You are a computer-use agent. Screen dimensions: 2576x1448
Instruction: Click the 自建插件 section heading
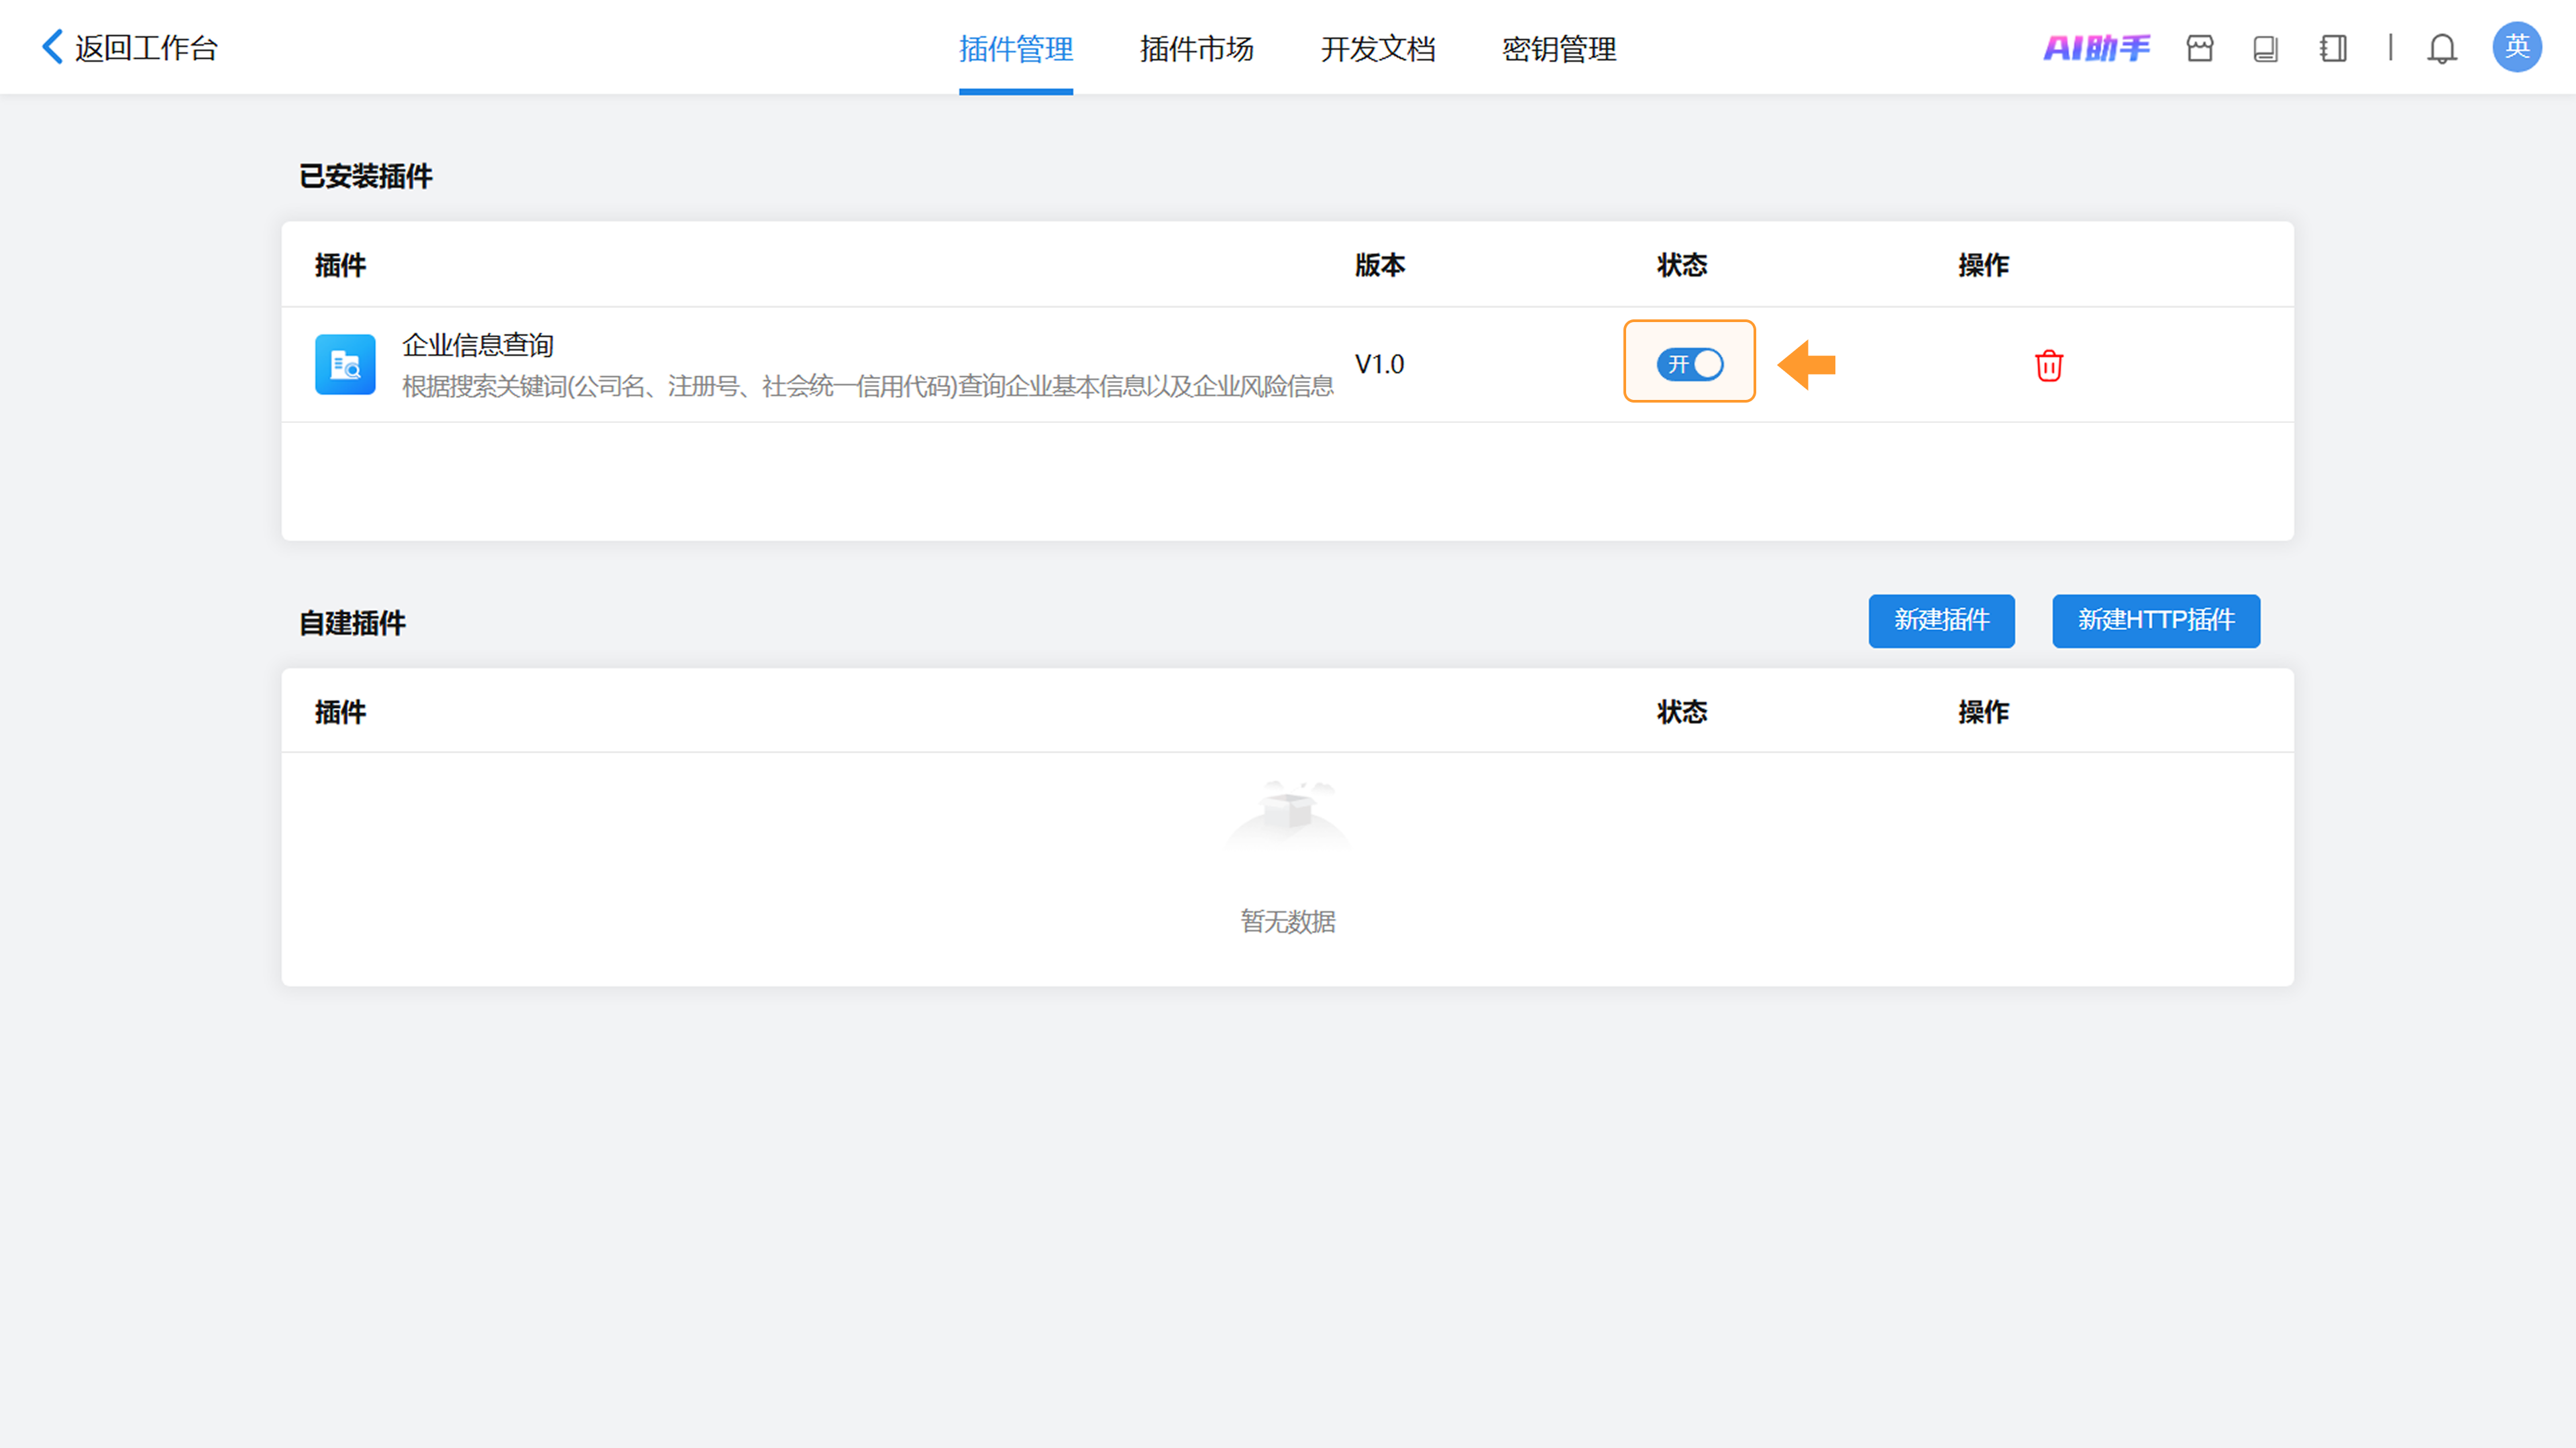352,623
